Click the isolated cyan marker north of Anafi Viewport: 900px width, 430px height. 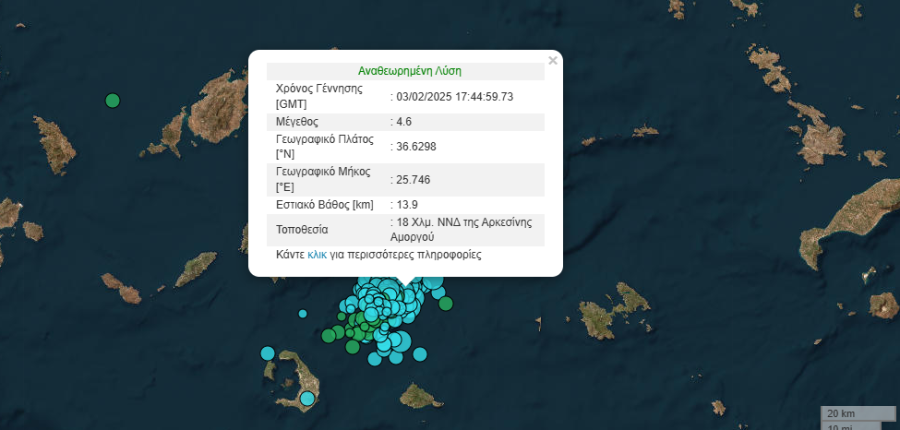(x=420, y=354)
